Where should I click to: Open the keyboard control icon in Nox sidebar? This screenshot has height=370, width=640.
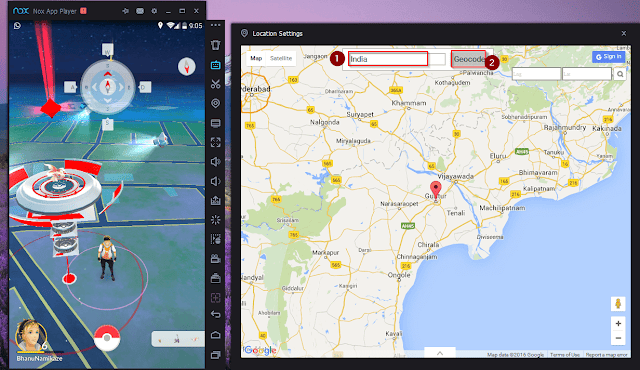[x=216, y=65]
